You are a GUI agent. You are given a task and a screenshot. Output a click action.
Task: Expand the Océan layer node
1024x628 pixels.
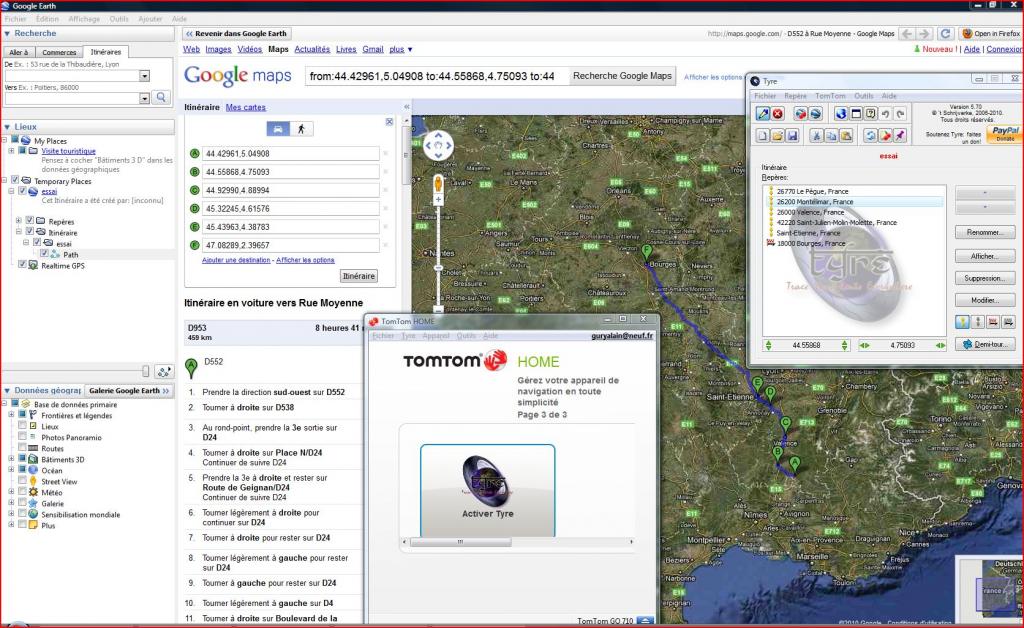pyautogui.click(x=11, y=469)
